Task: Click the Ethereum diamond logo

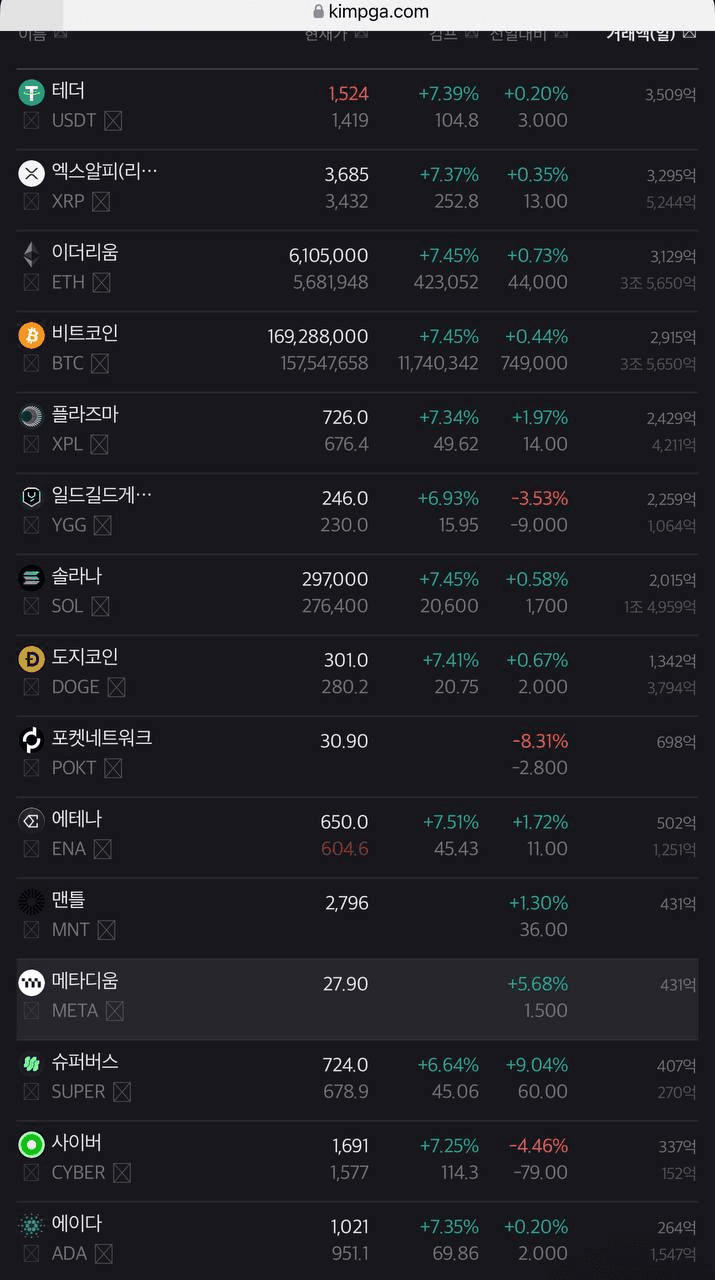Action: point(32,254)
